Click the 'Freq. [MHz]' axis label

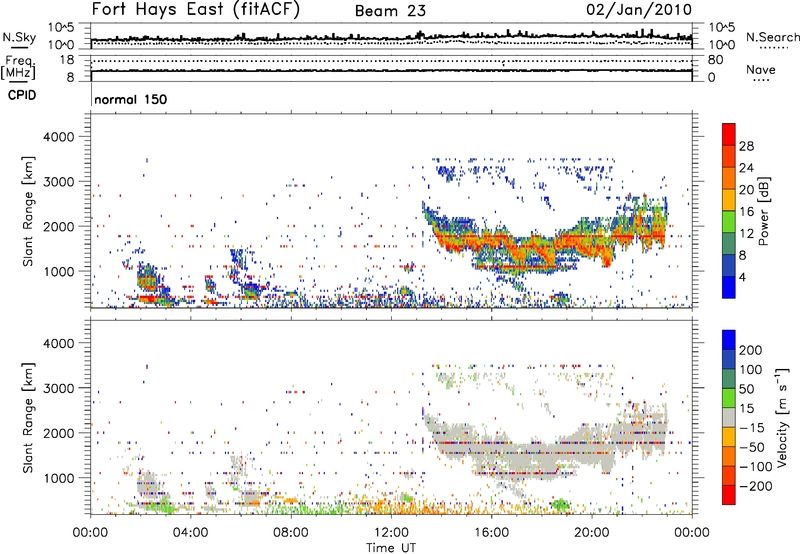click(x=19, y=67)
